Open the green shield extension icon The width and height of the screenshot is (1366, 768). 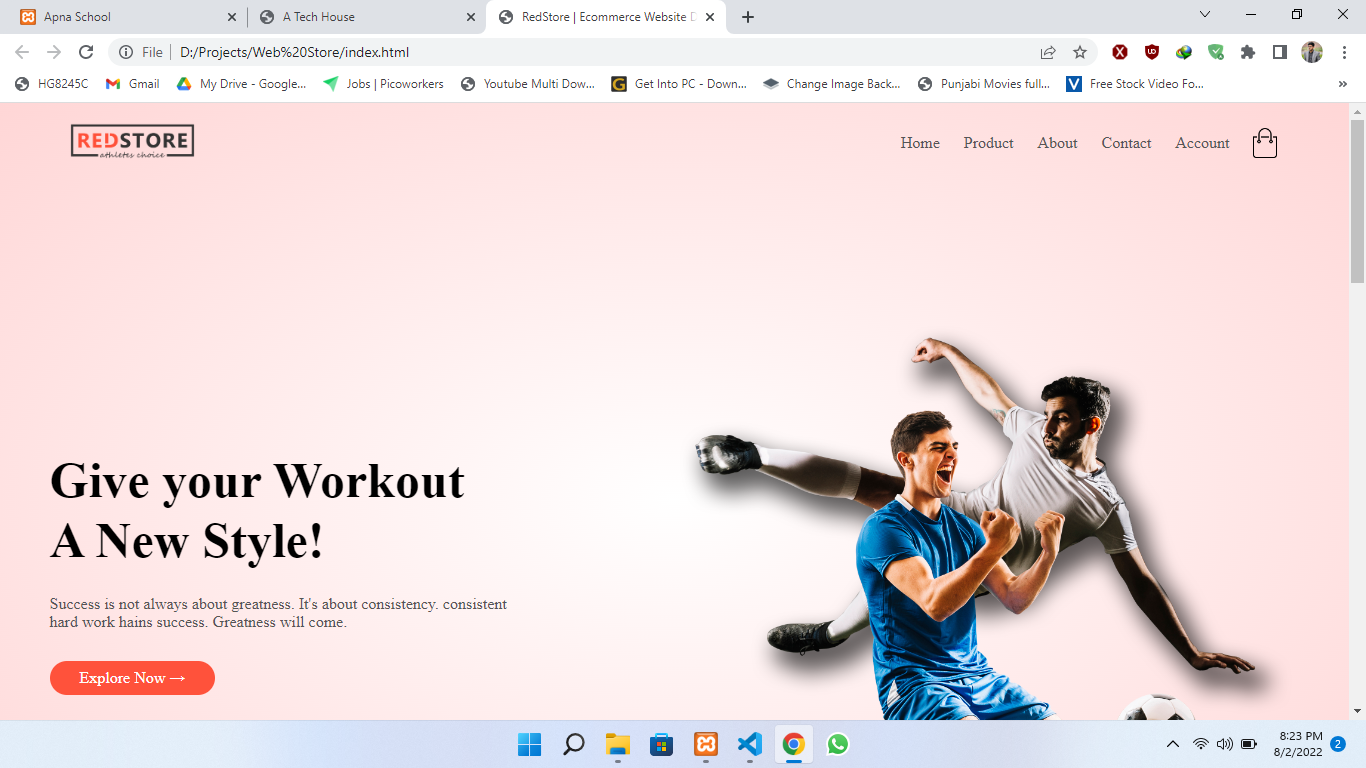[x=1216, y=52]
